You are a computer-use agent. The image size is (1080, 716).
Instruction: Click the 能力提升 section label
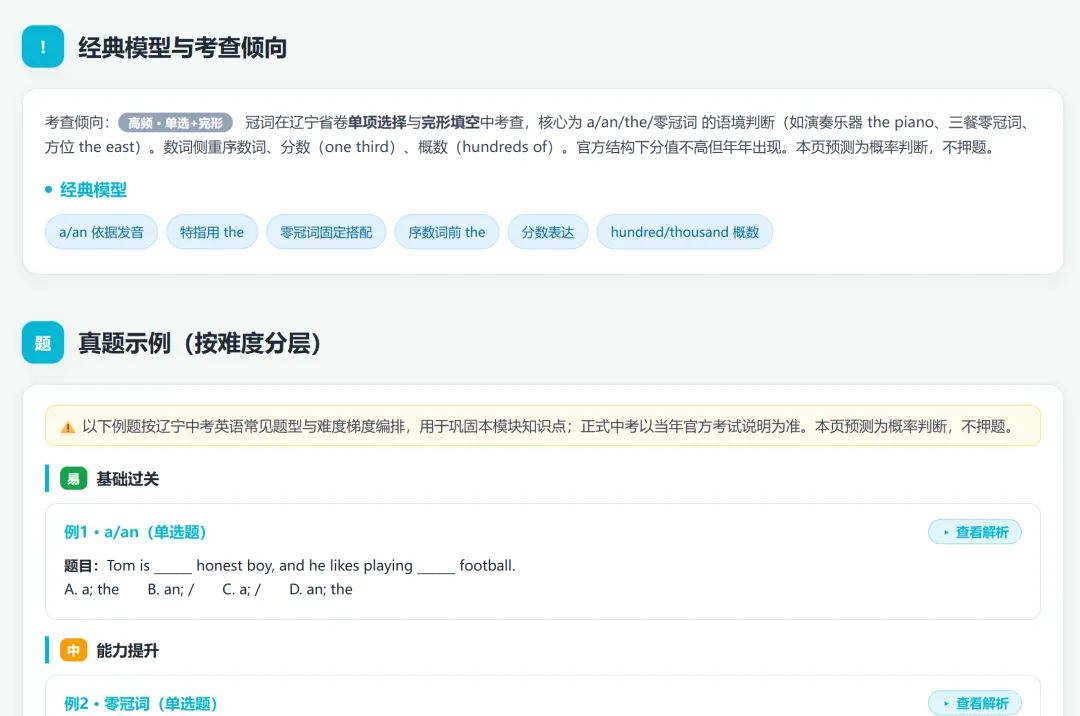[x=127, y=650]
